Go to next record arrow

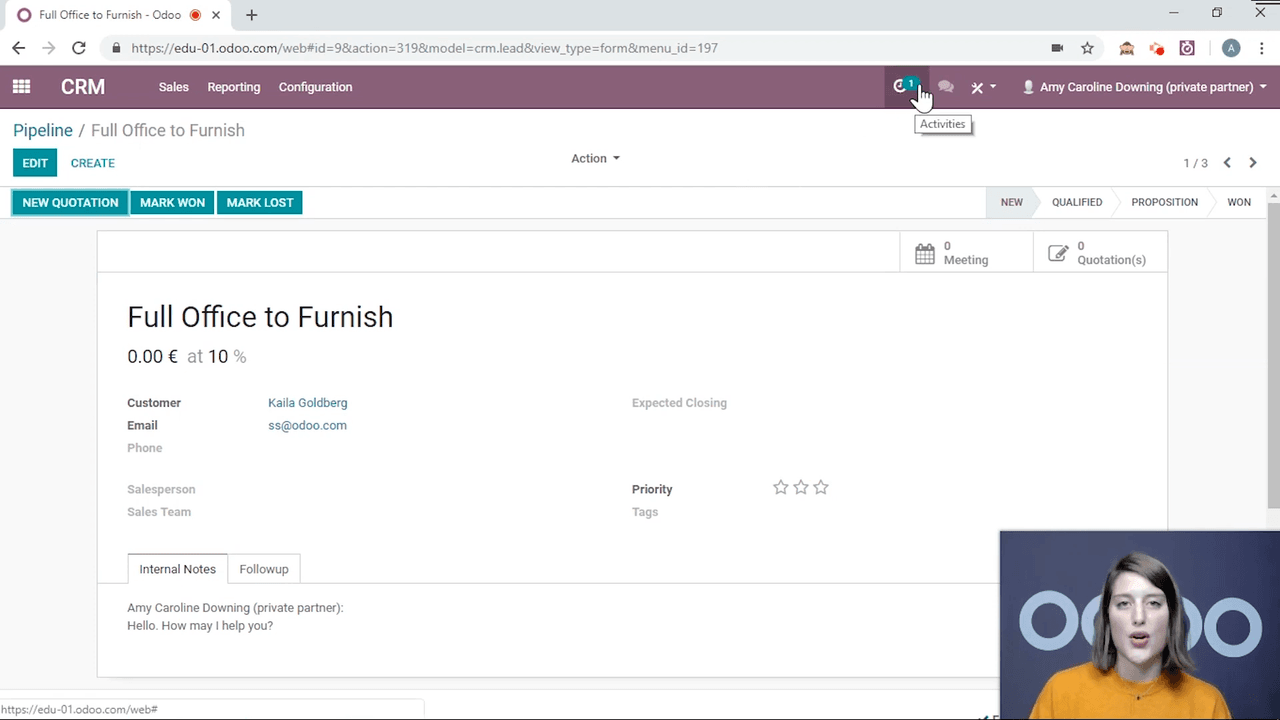[1252, 163]
